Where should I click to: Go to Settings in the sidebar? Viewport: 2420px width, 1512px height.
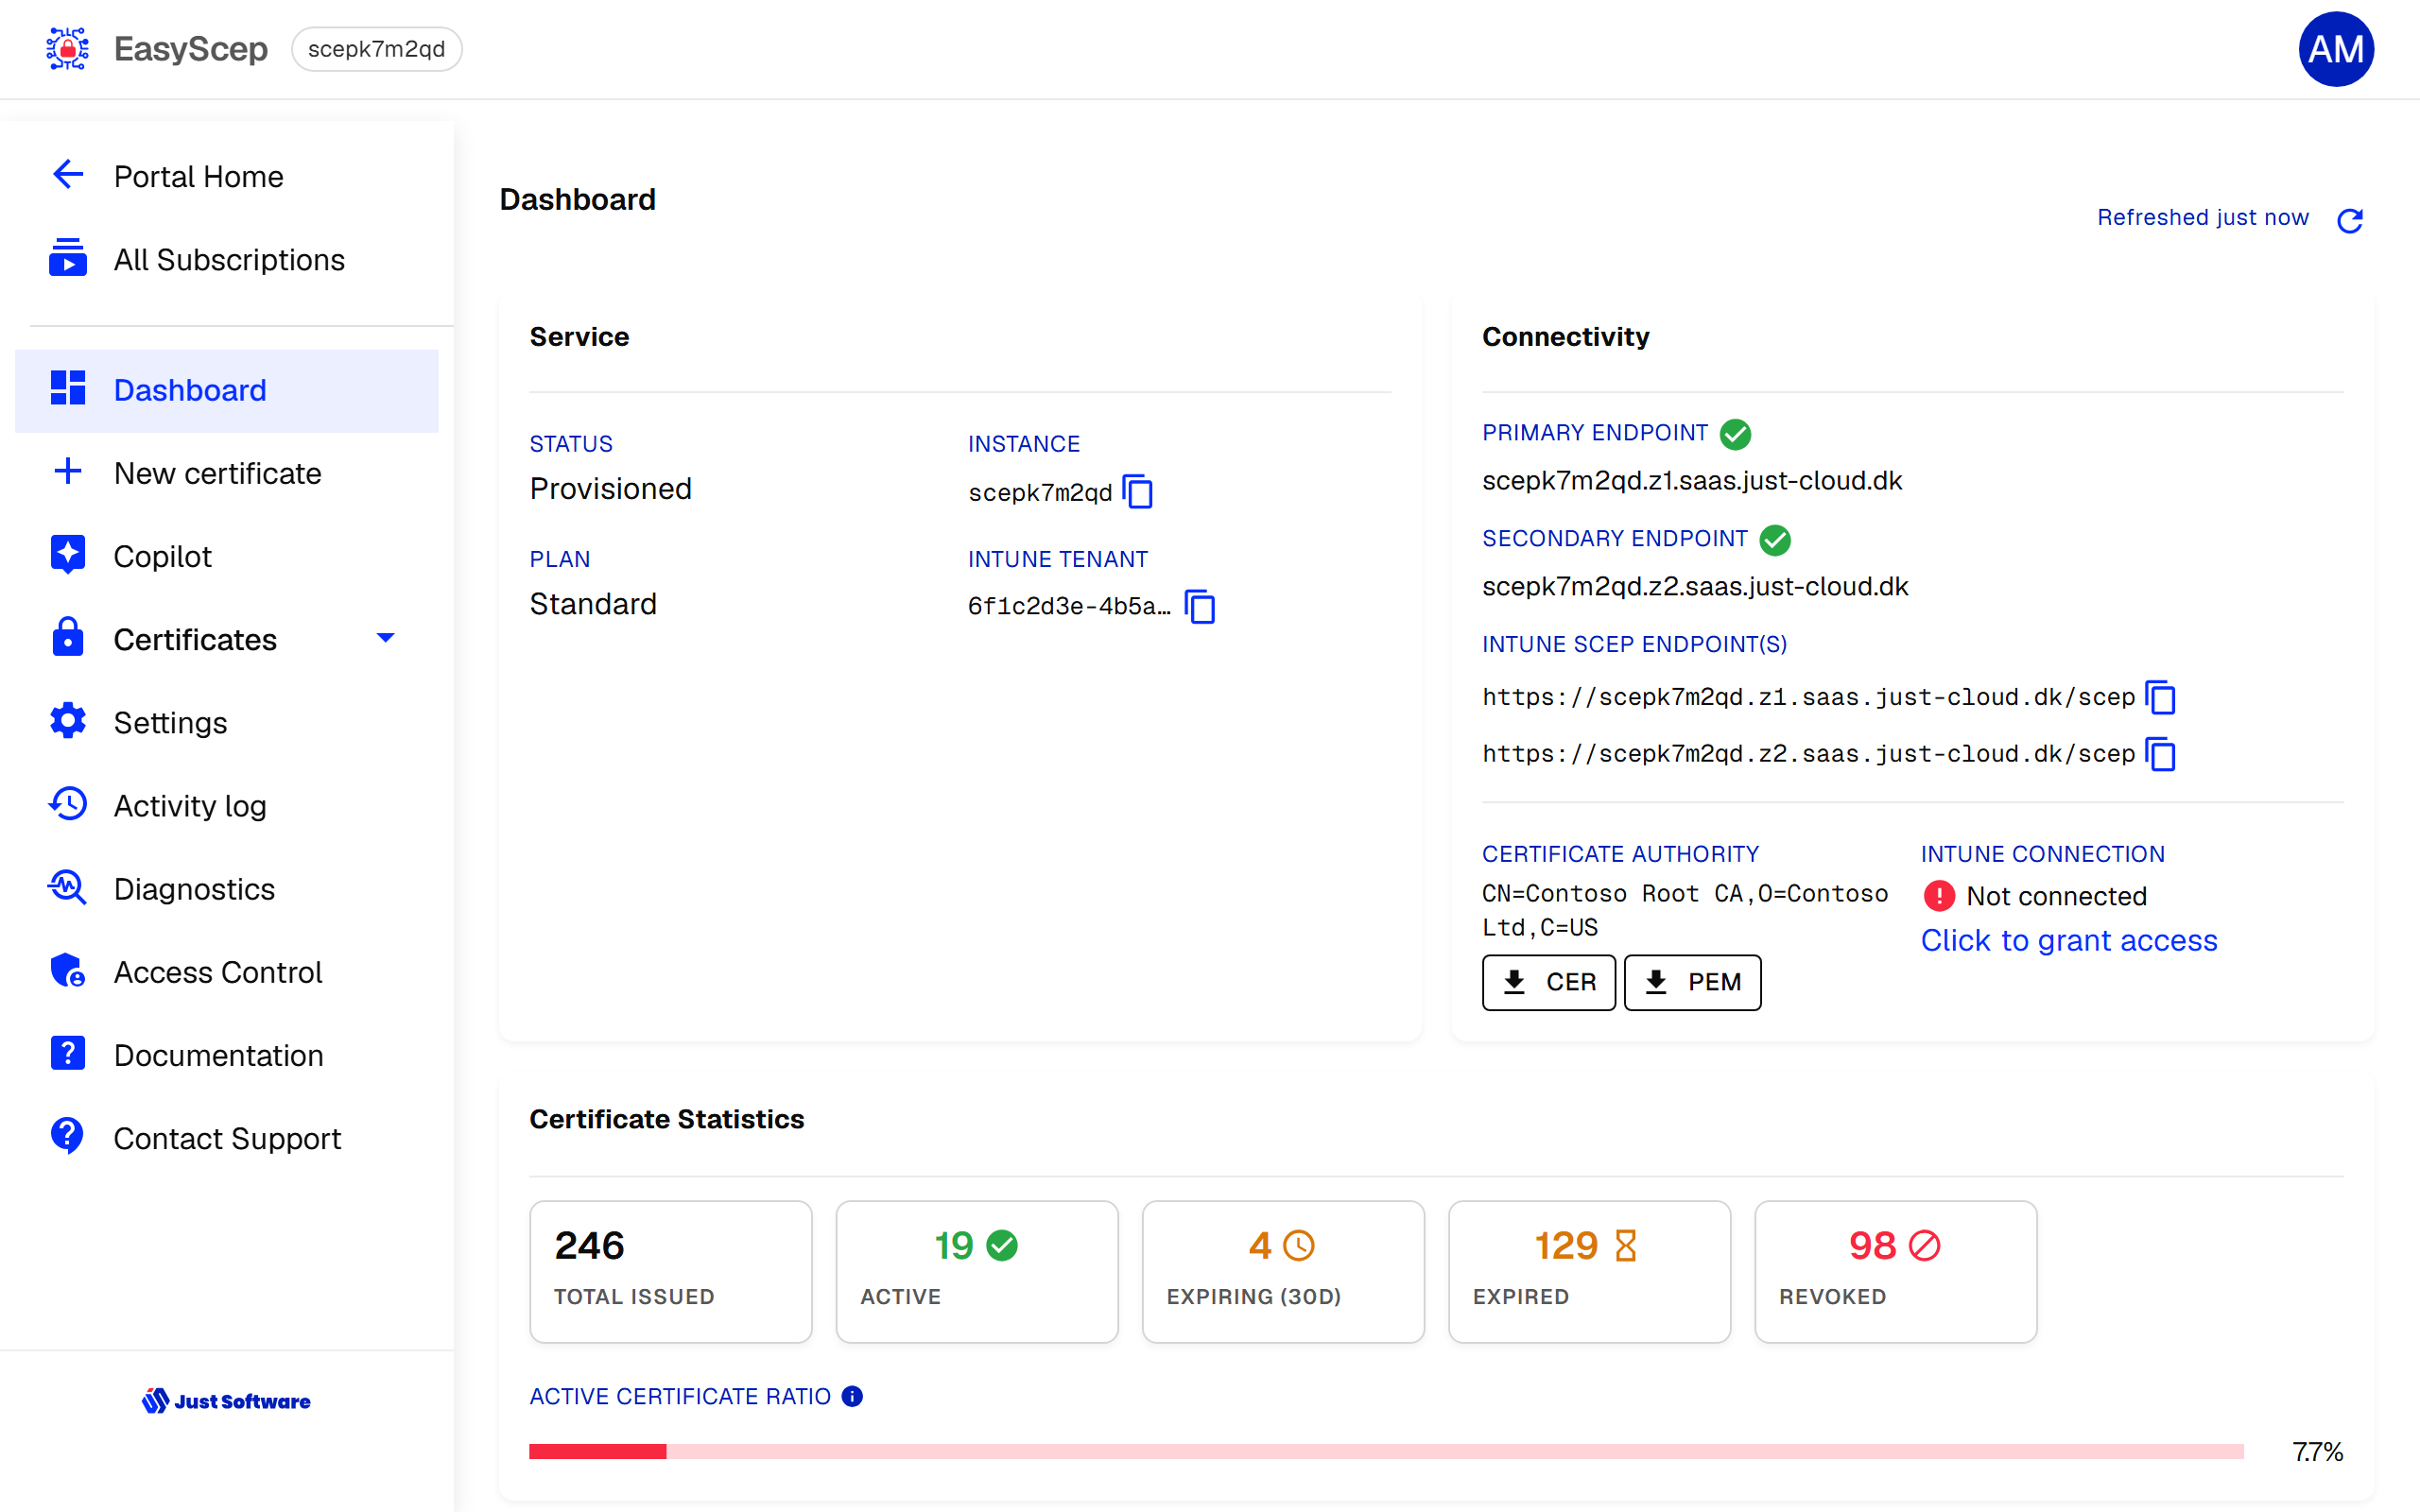pos(227,722)
